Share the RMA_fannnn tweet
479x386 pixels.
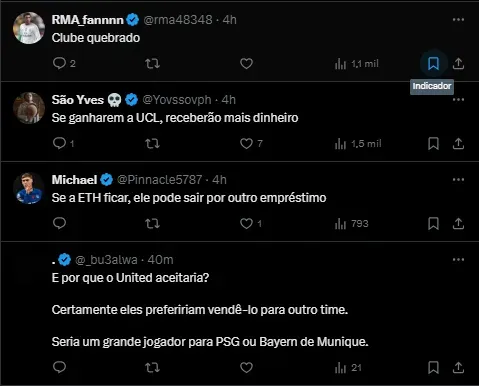(458, 63)
